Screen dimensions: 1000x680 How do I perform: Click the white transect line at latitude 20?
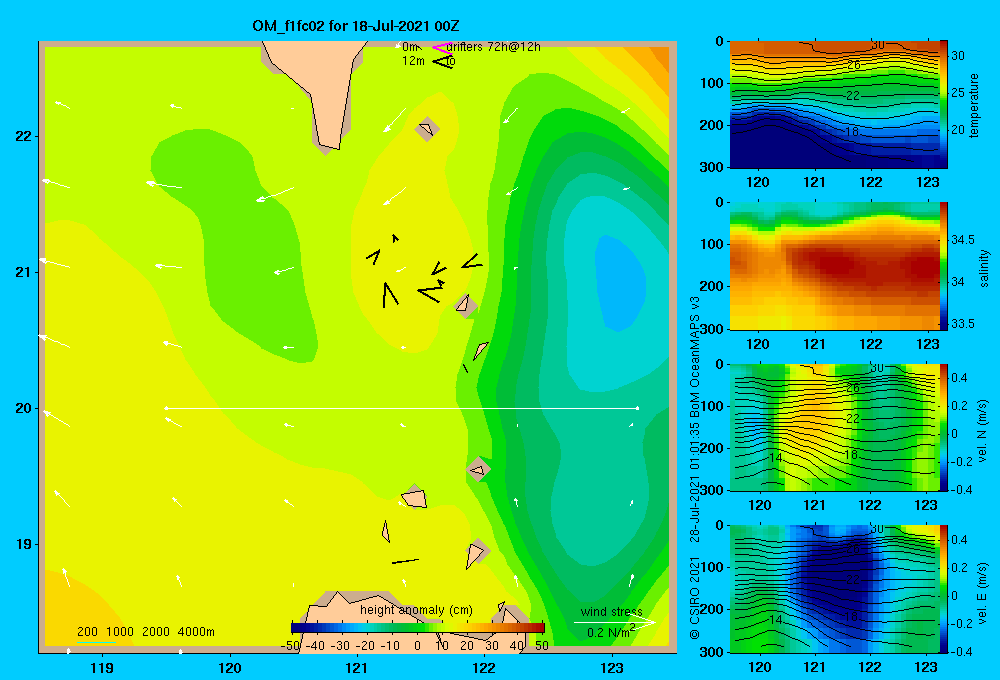(402, 408)
